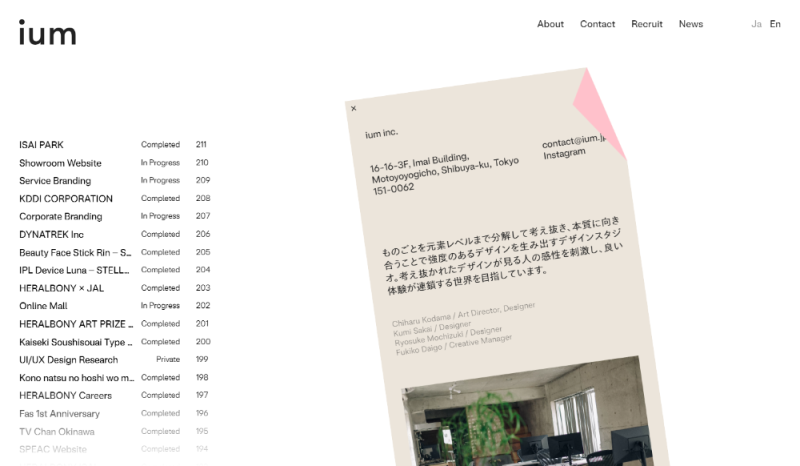Select the address line '16-16-3F, Imai Building,'
The width and height of the screenshot is (800, 466).
coord(419,162)
